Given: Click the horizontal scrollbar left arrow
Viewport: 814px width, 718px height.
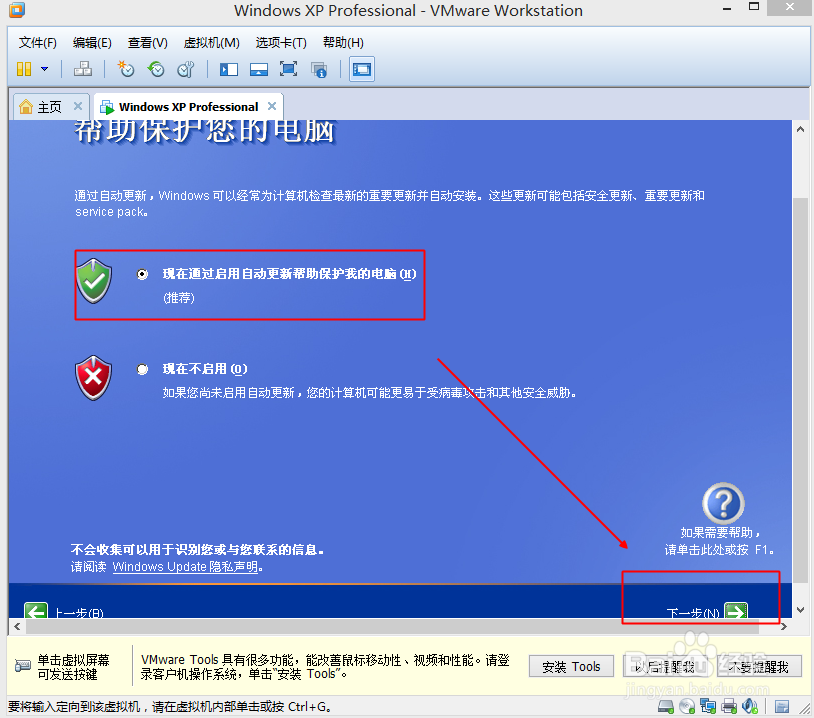Looking at the screenshot, I should (17, 627).
